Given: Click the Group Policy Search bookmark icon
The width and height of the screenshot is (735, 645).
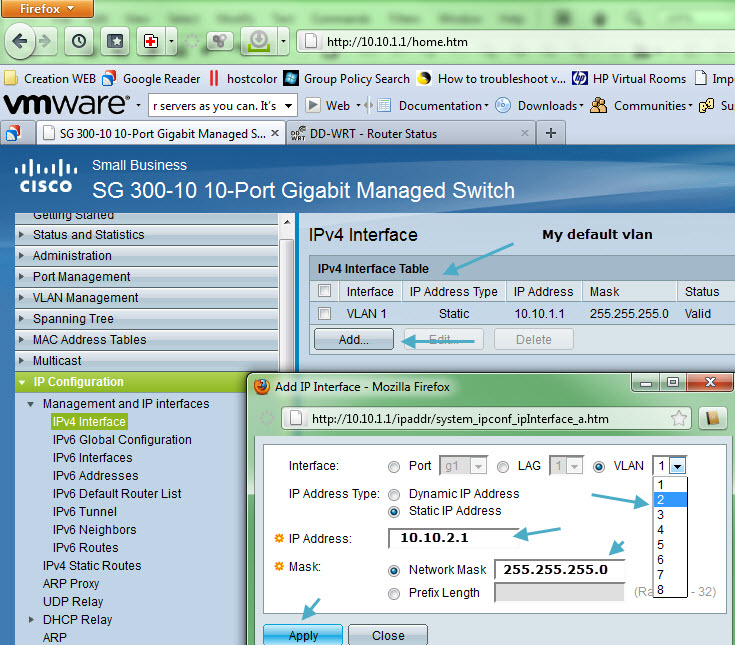Looking at the screenshot, I should pyautogui.click(x=291, y=78).
